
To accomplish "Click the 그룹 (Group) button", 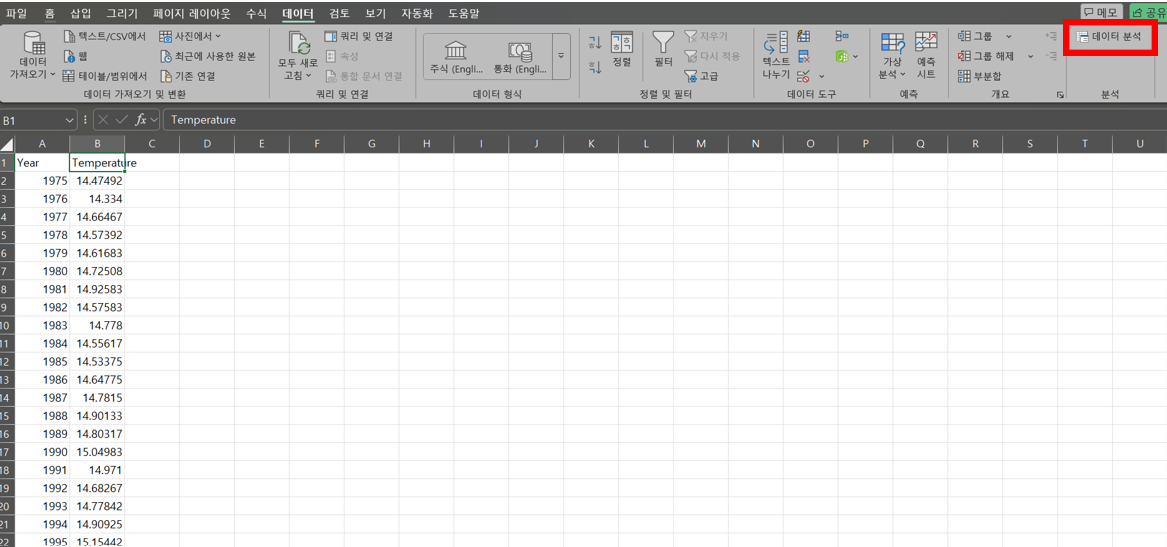I will (976, 36).
